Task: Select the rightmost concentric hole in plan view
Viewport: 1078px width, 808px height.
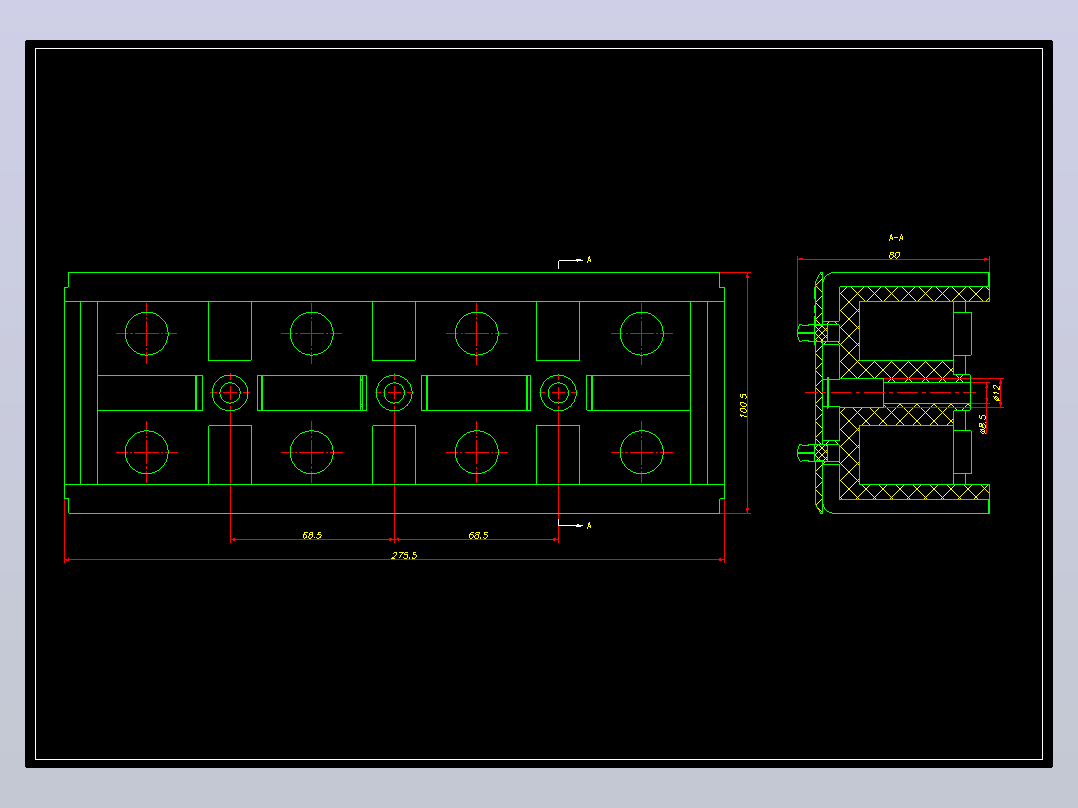Action: (x=558, y=393)
